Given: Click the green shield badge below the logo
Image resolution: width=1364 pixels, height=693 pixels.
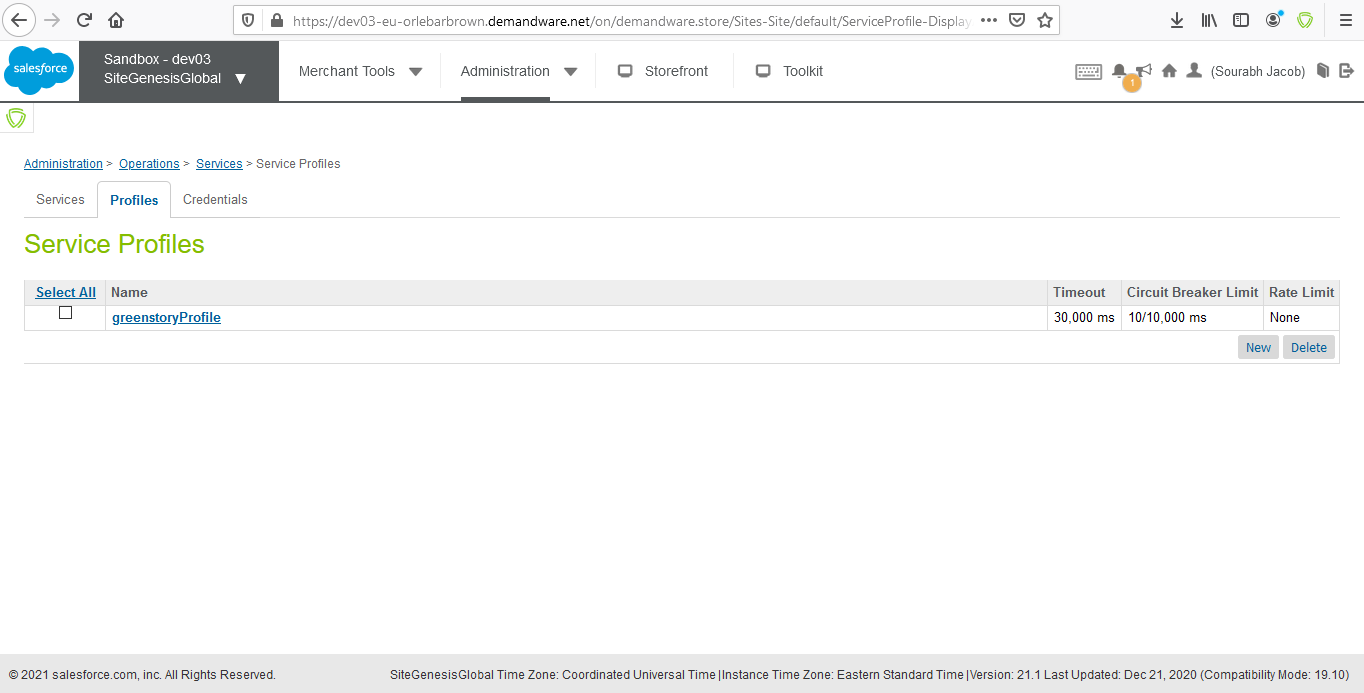Looking at the screenshot, I should point(16,118).
